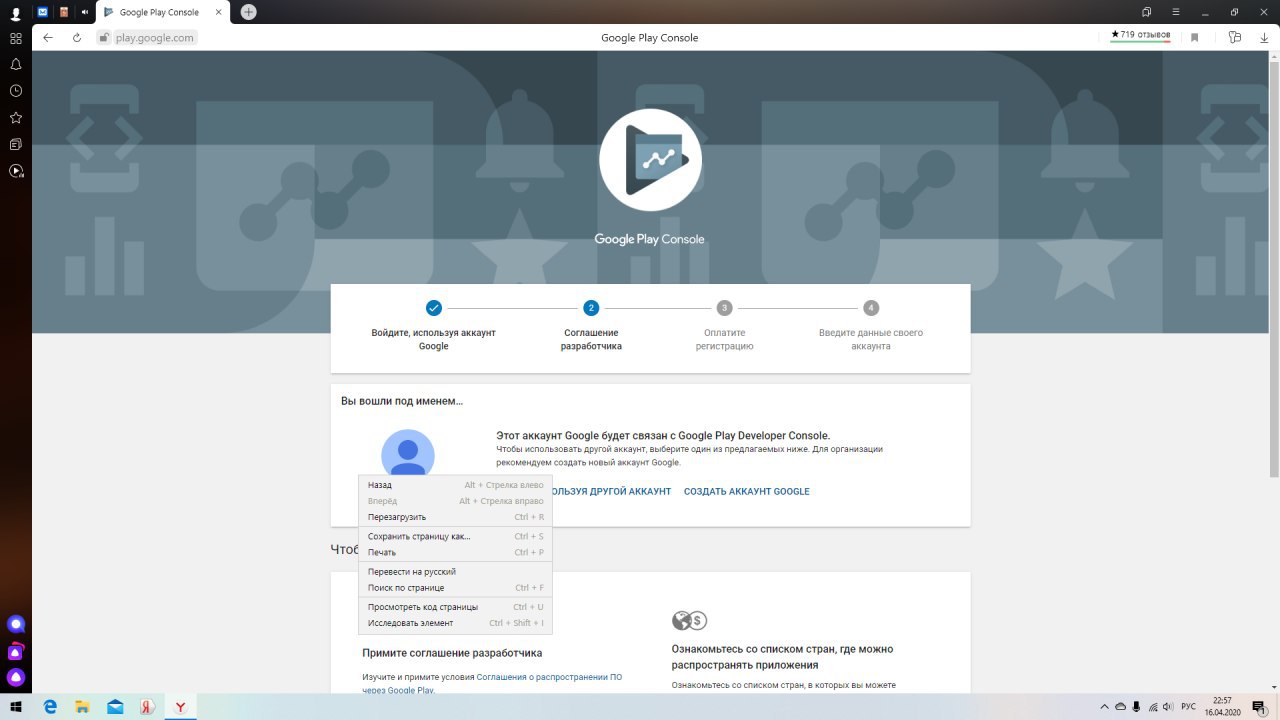Choose Перевести на русский in context menu
Screen dimensions: 1280x720
pos(455,572)
